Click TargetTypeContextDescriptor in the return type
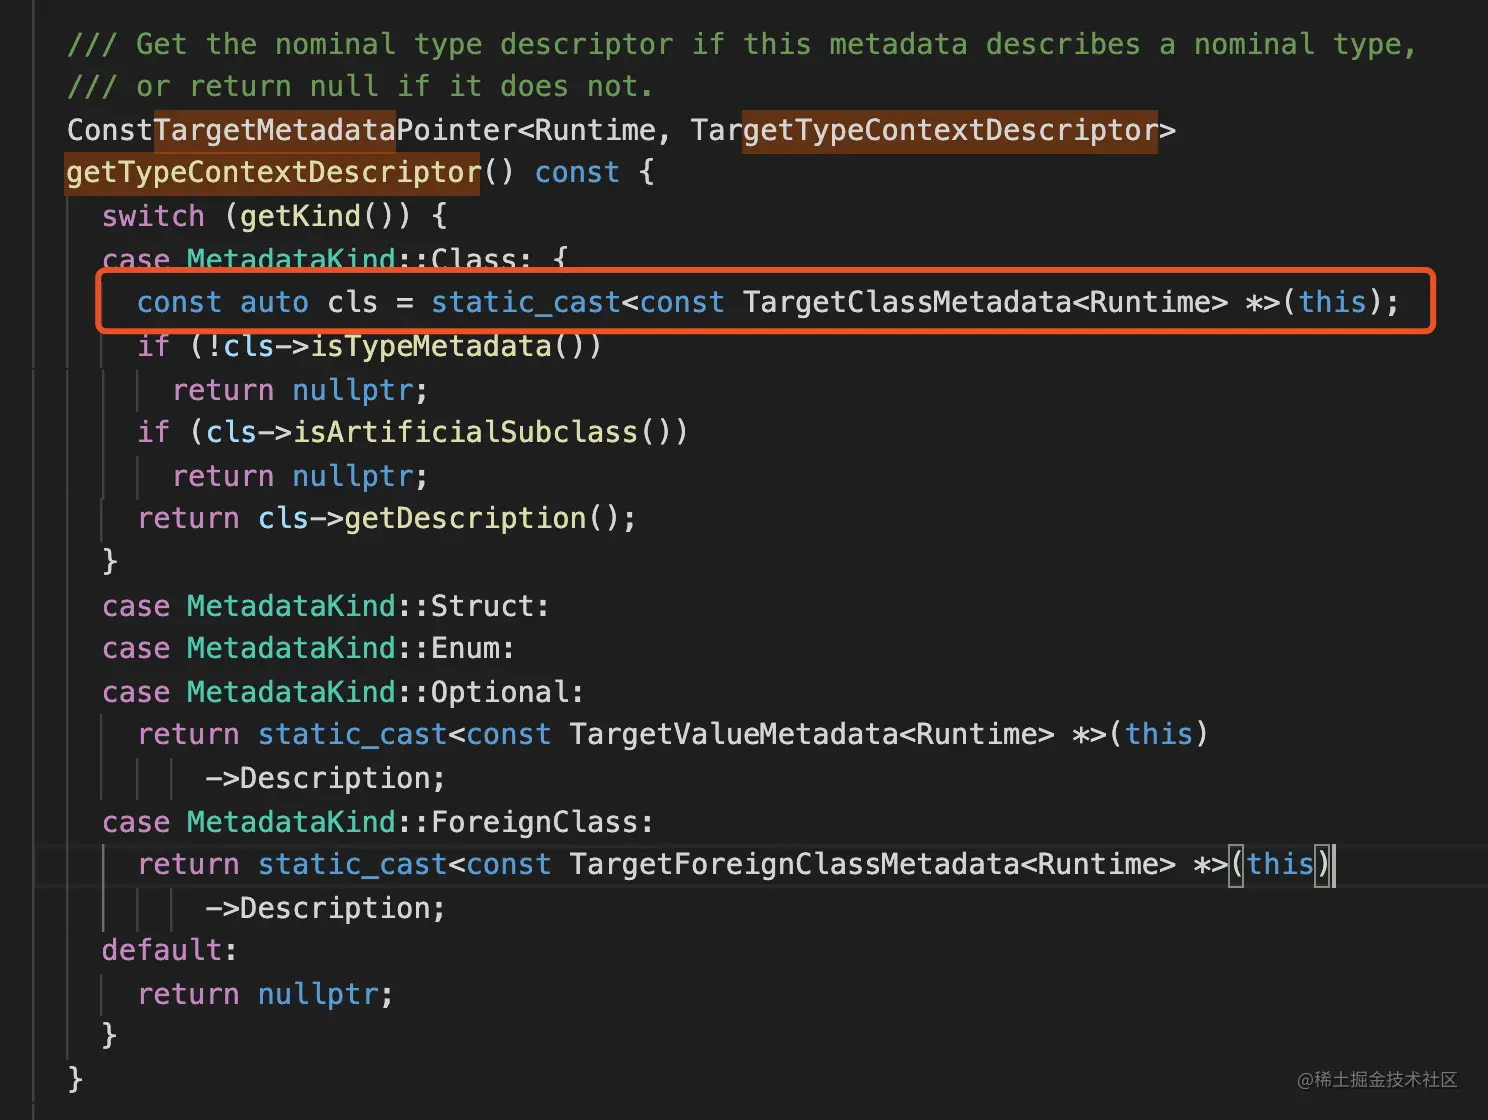Screen dimensions: 1488x1120 [924, 131]
